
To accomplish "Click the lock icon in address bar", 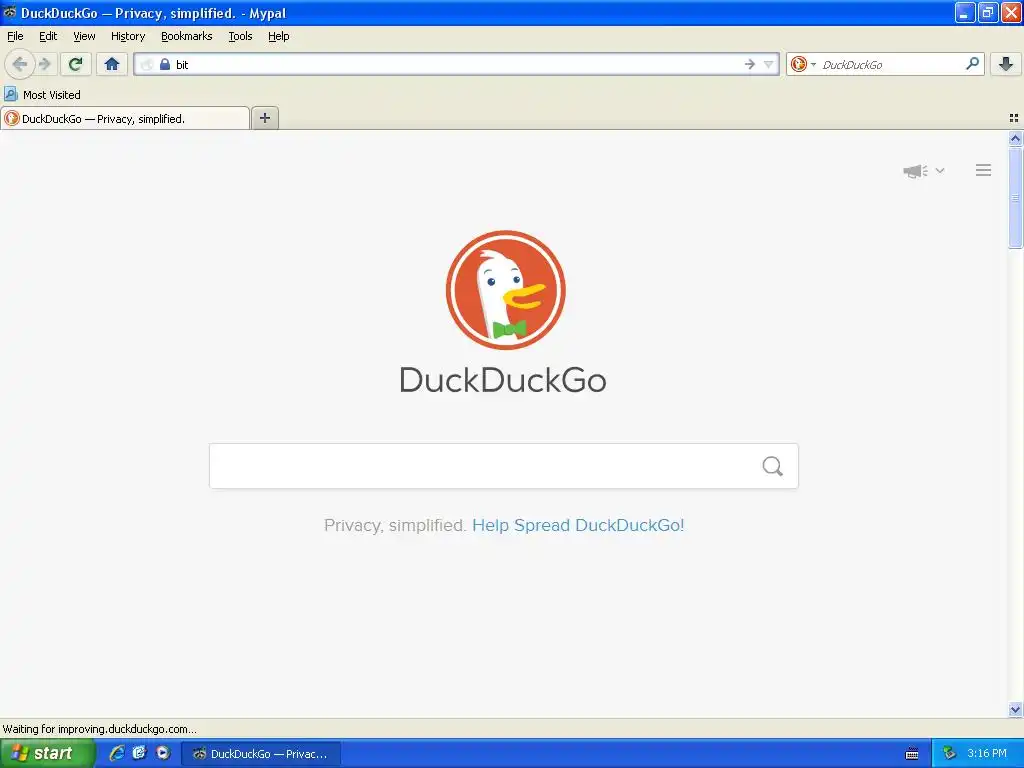I will (165, 64).
